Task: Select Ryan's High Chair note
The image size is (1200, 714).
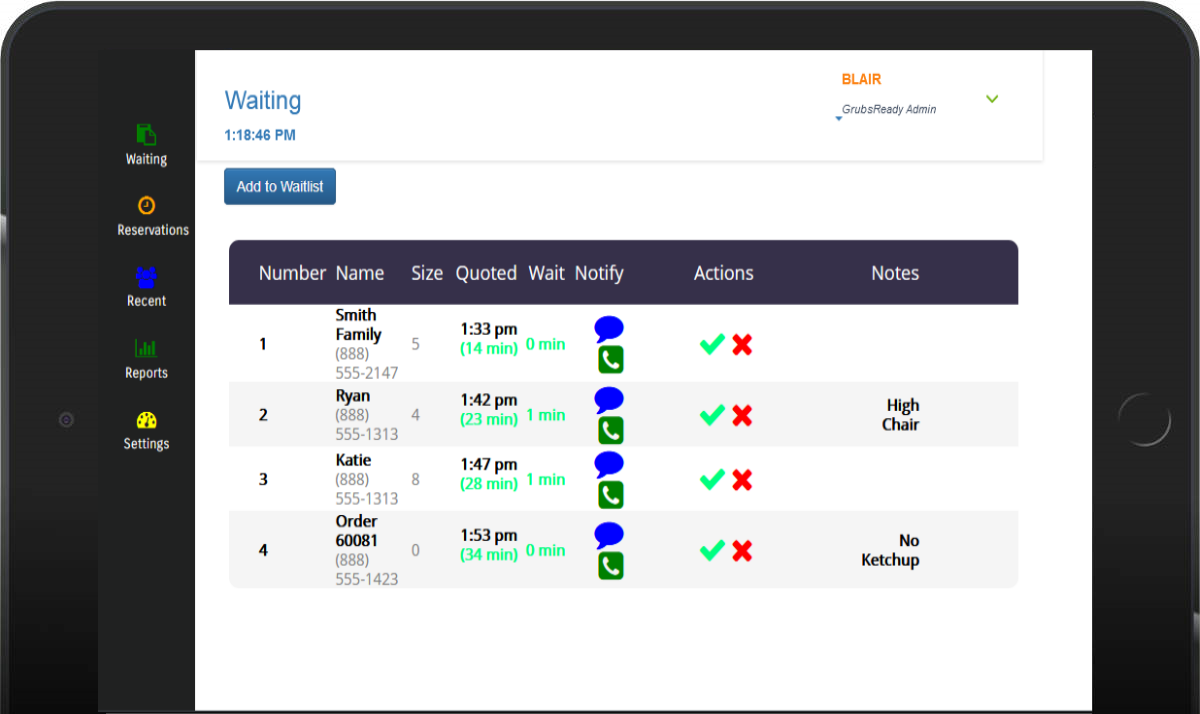Action: click(x=901, y=415)
